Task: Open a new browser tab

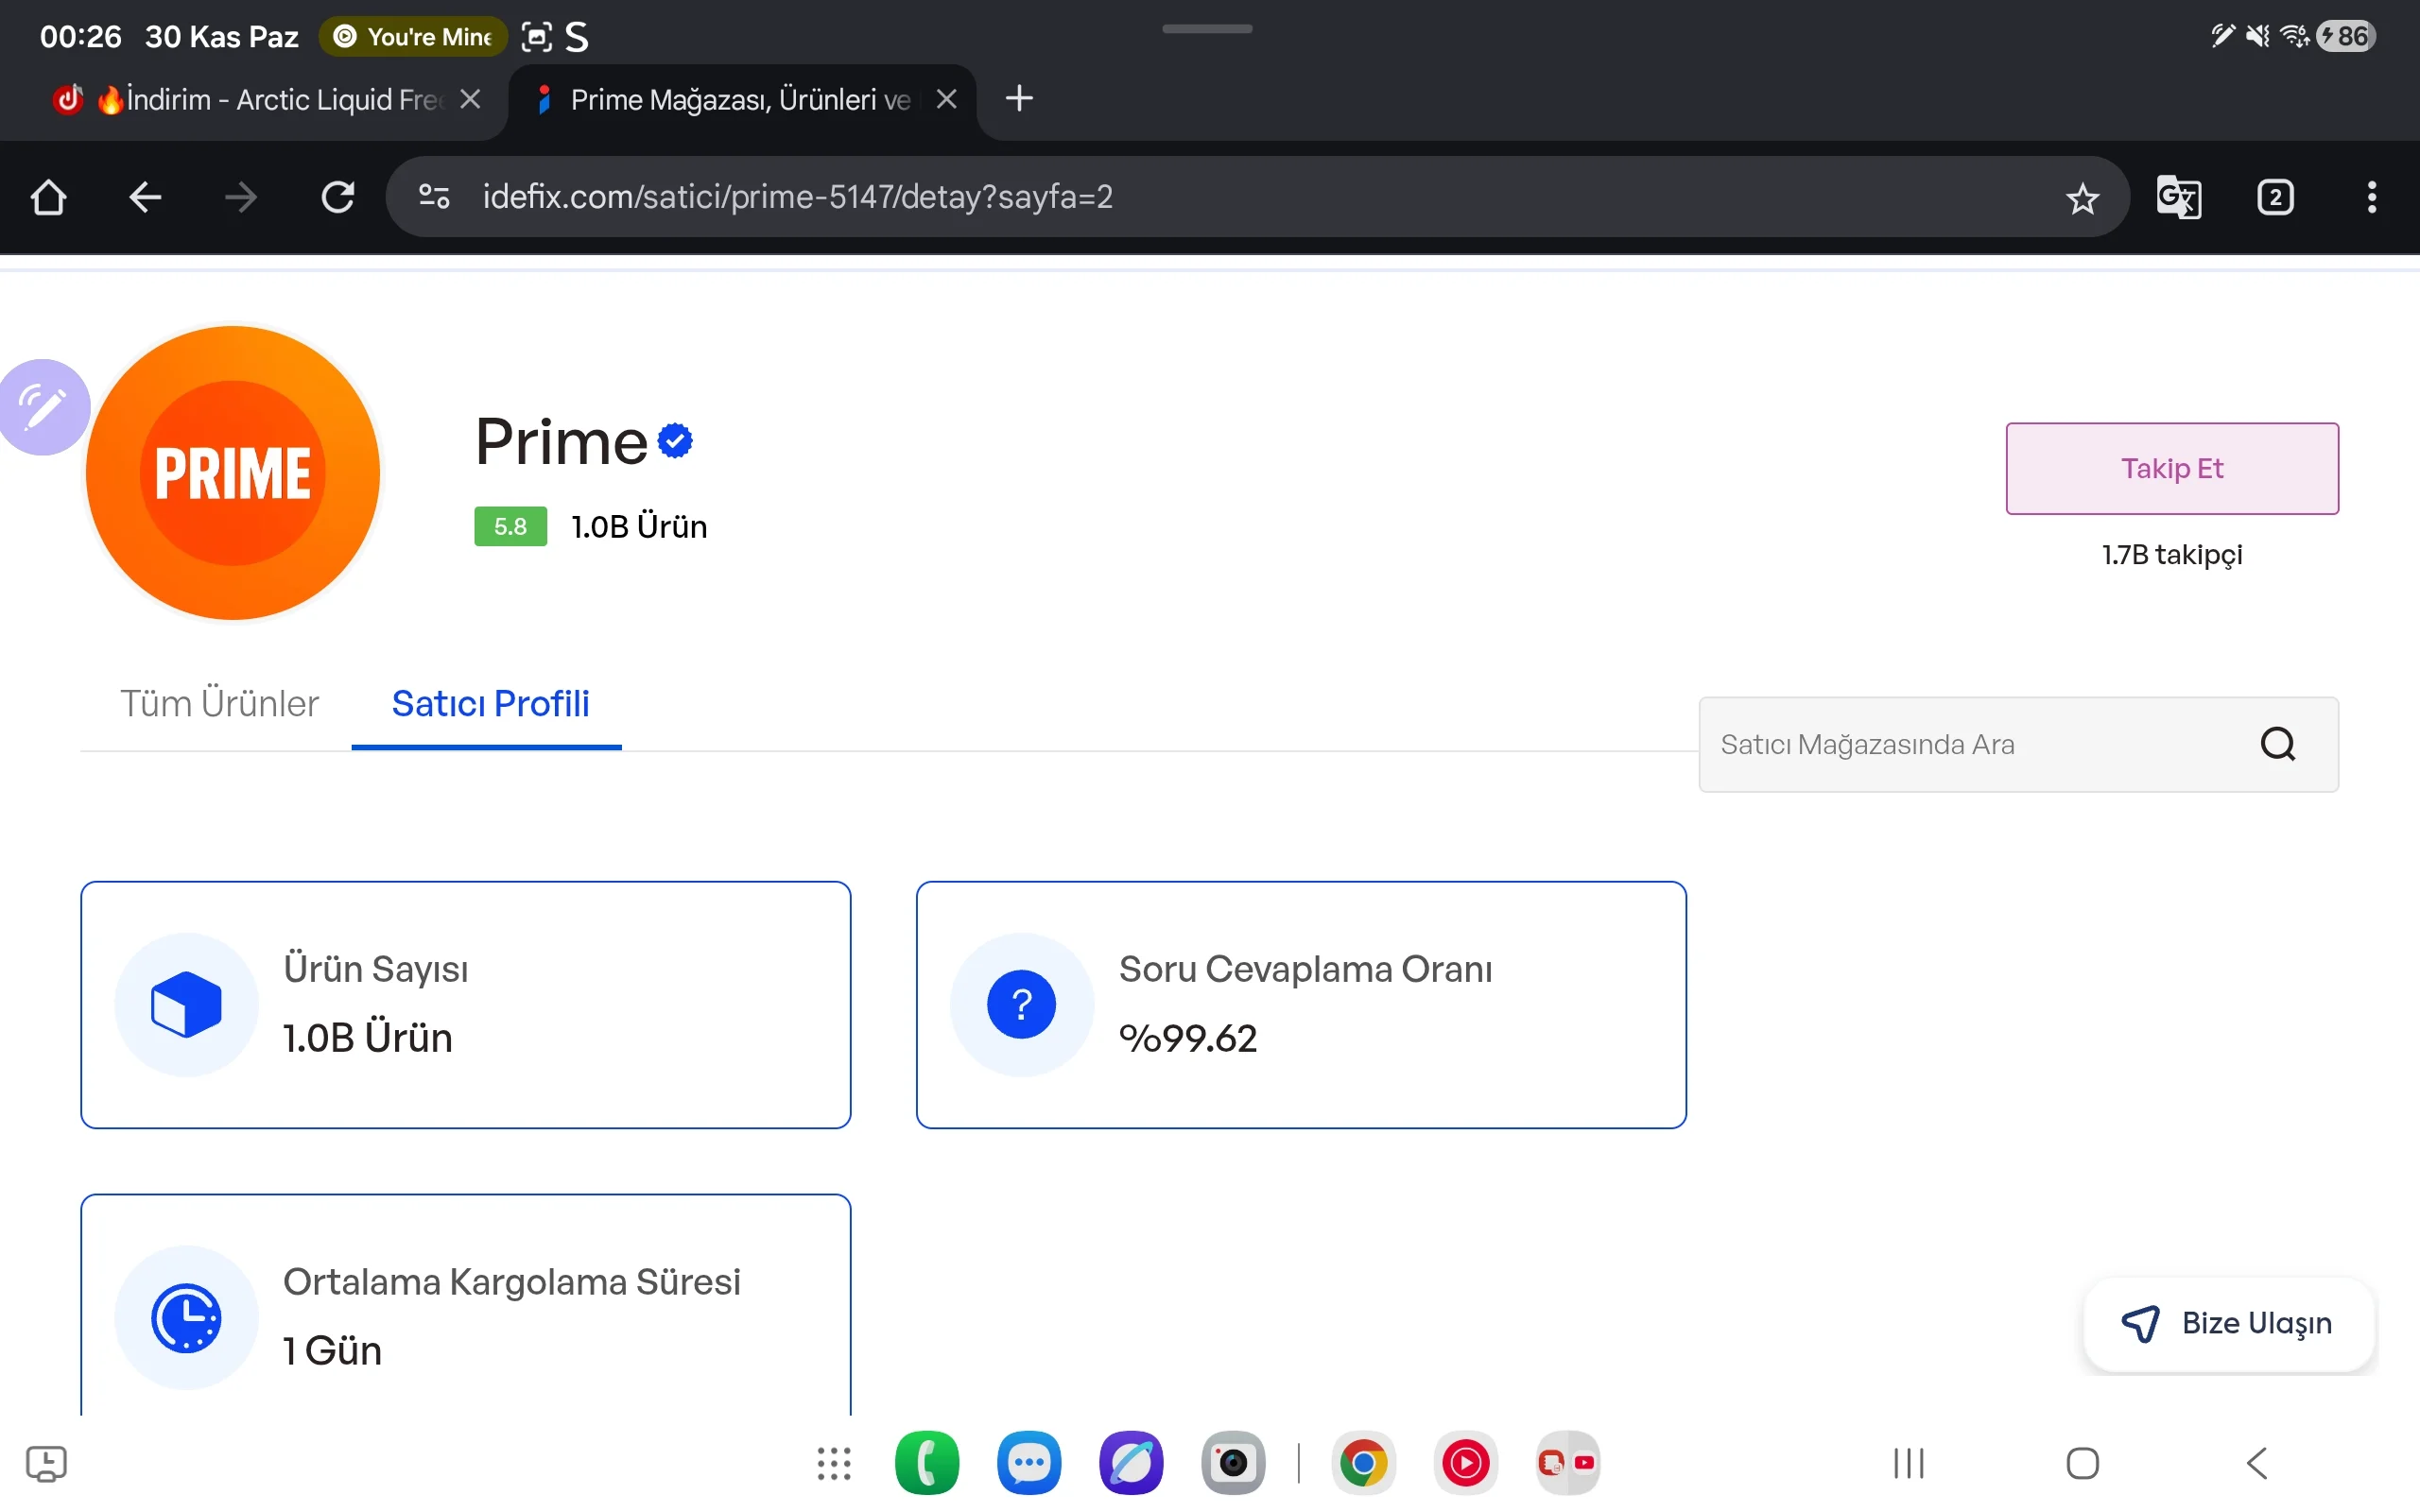Action: point(1018,99)
